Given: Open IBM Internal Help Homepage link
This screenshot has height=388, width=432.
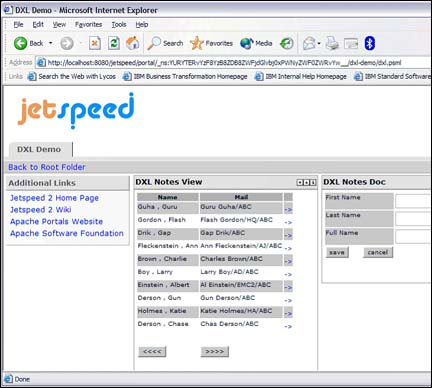Looking at the screenshot, I should pos(301,77).
